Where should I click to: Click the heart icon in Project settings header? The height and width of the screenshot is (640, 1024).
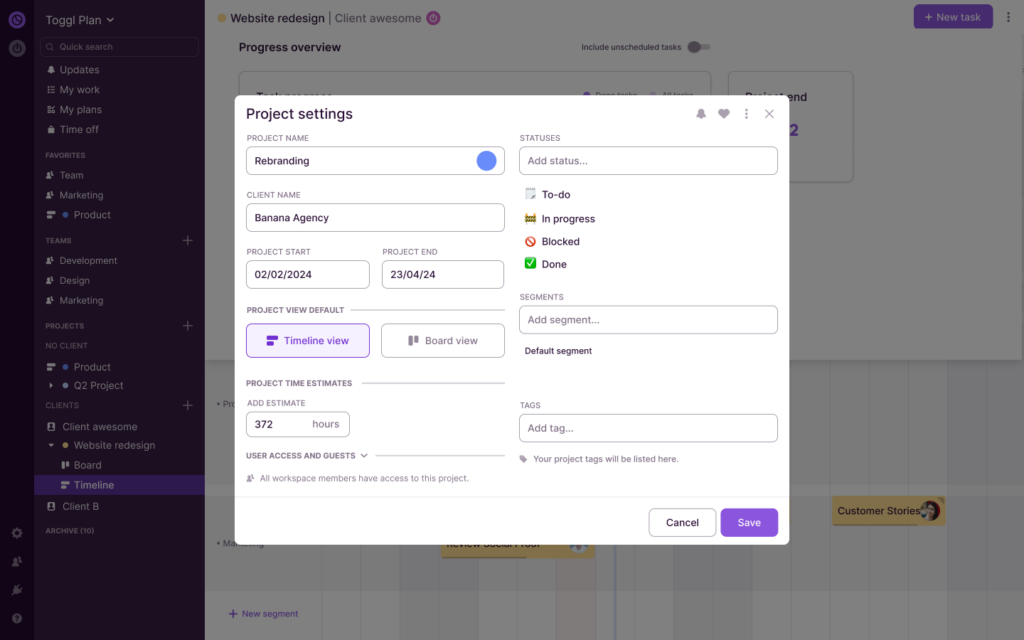tap(724, 114)
